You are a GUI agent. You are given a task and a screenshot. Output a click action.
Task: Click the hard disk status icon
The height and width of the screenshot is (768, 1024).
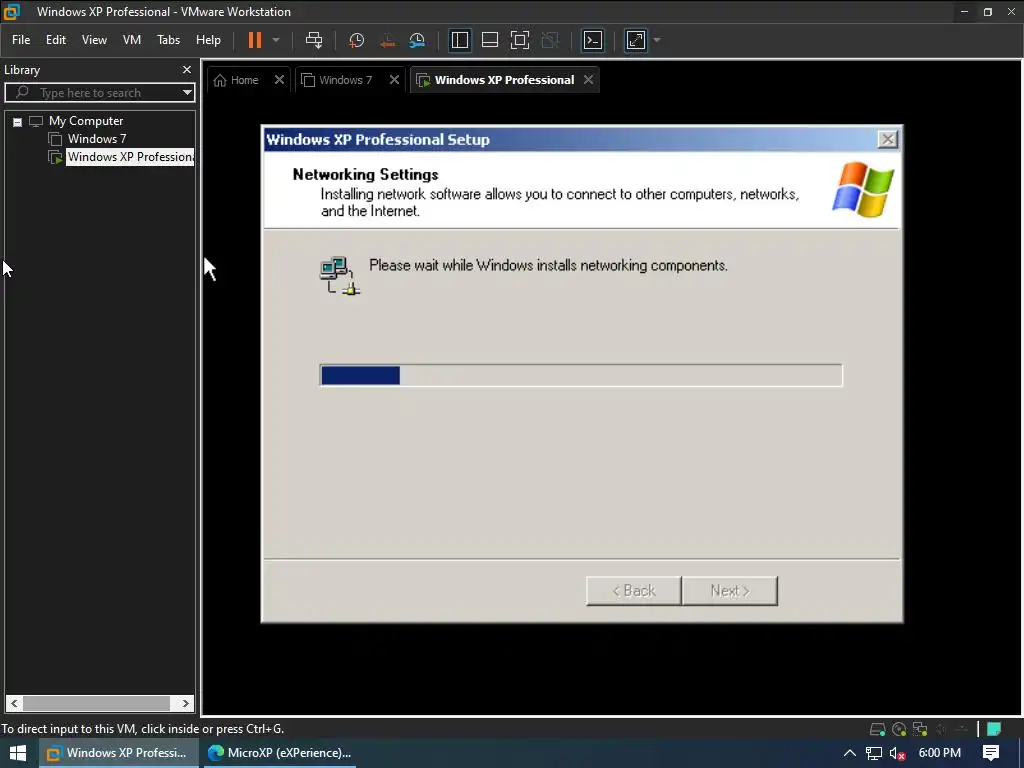[878, 729]
